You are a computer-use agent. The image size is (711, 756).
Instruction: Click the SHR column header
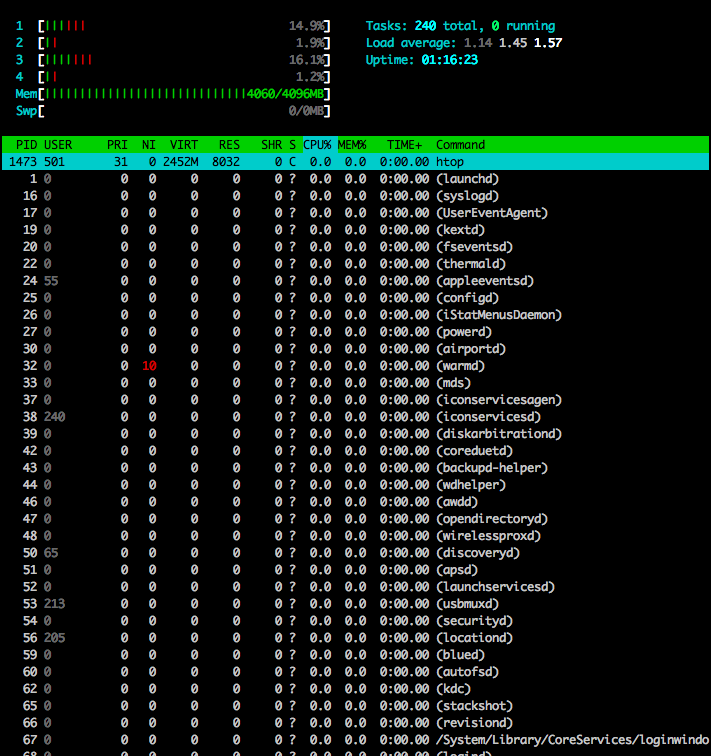(x=271, y=145)
